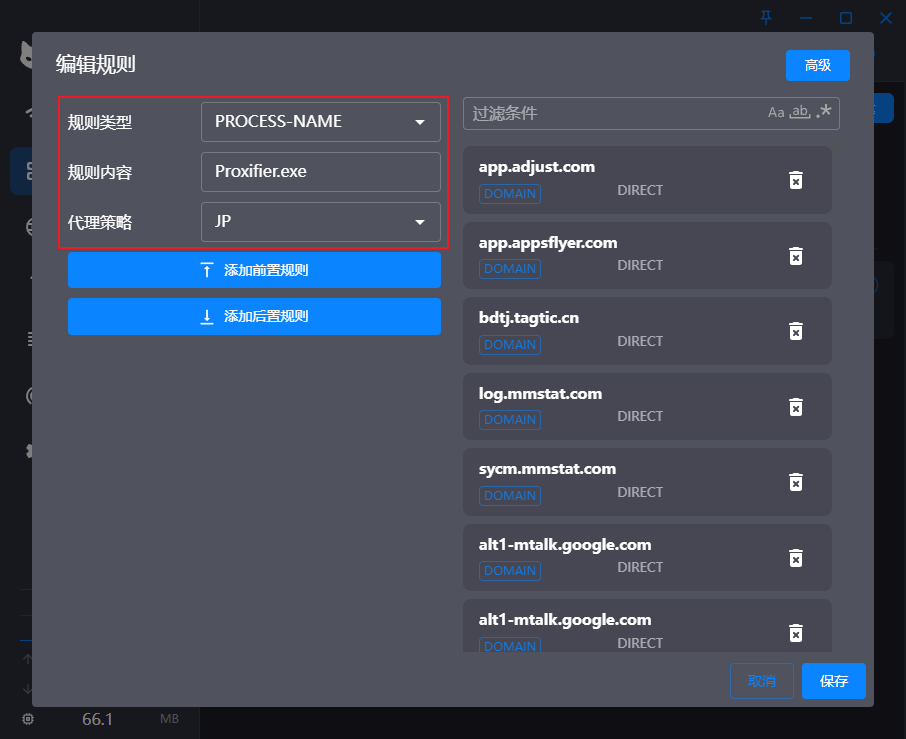This screenshot has width=906, height=739.
Task: Delete the app.adjust.com rule
Action: point(796,180)
